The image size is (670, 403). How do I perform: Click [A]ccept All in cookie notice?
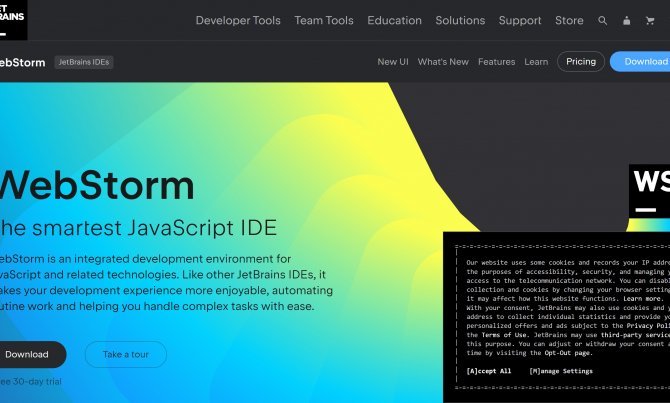488,371
